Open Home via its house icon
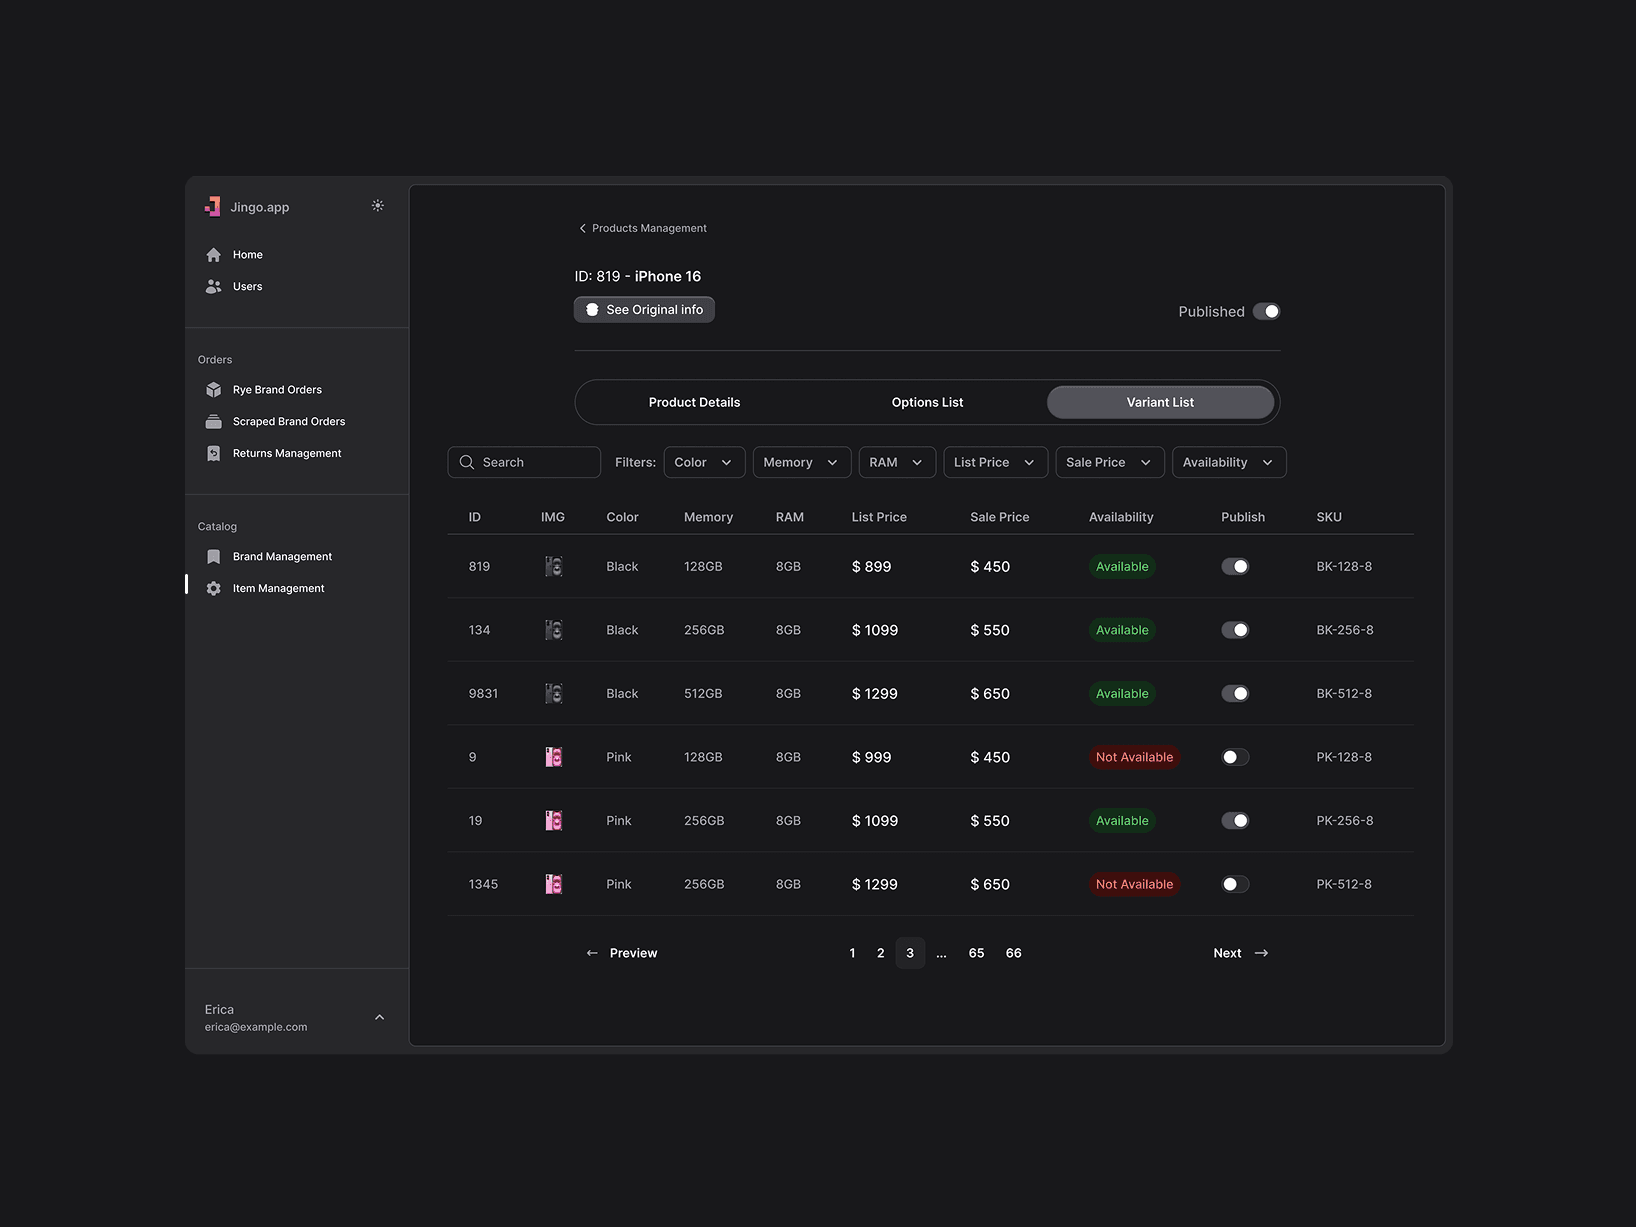The width and height of the screenshot is (1636, 1227). click(x=213, y=255)
